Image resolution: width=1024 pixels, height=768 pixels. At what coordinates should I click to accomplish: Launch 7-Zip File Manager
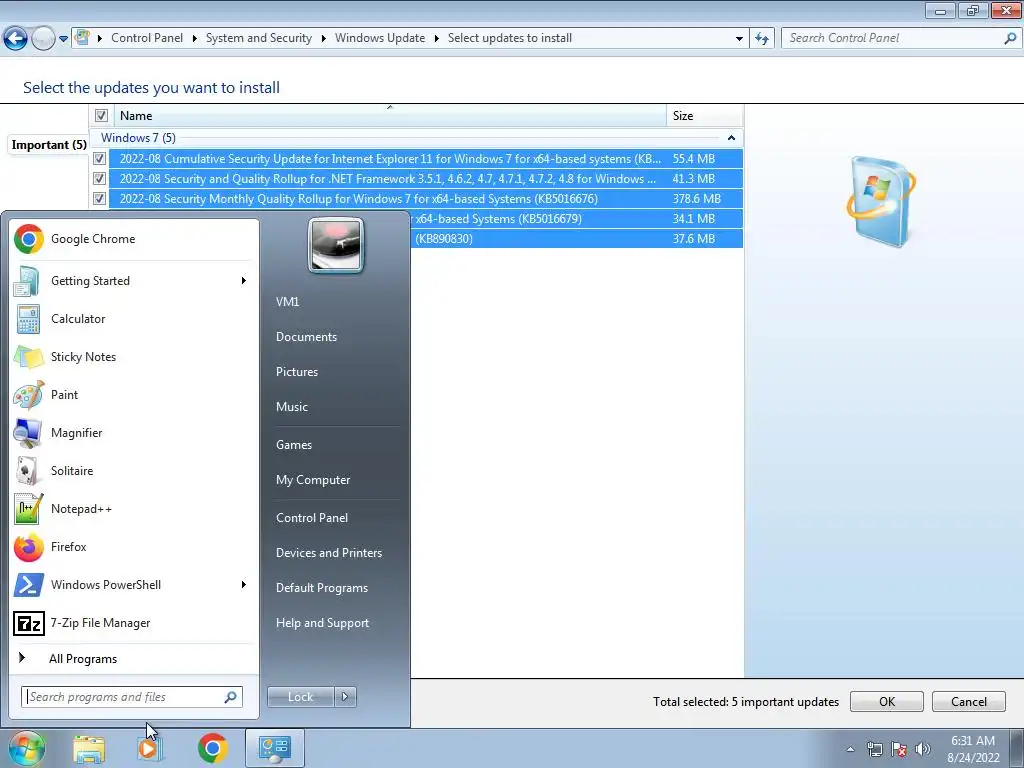point(134,623)
